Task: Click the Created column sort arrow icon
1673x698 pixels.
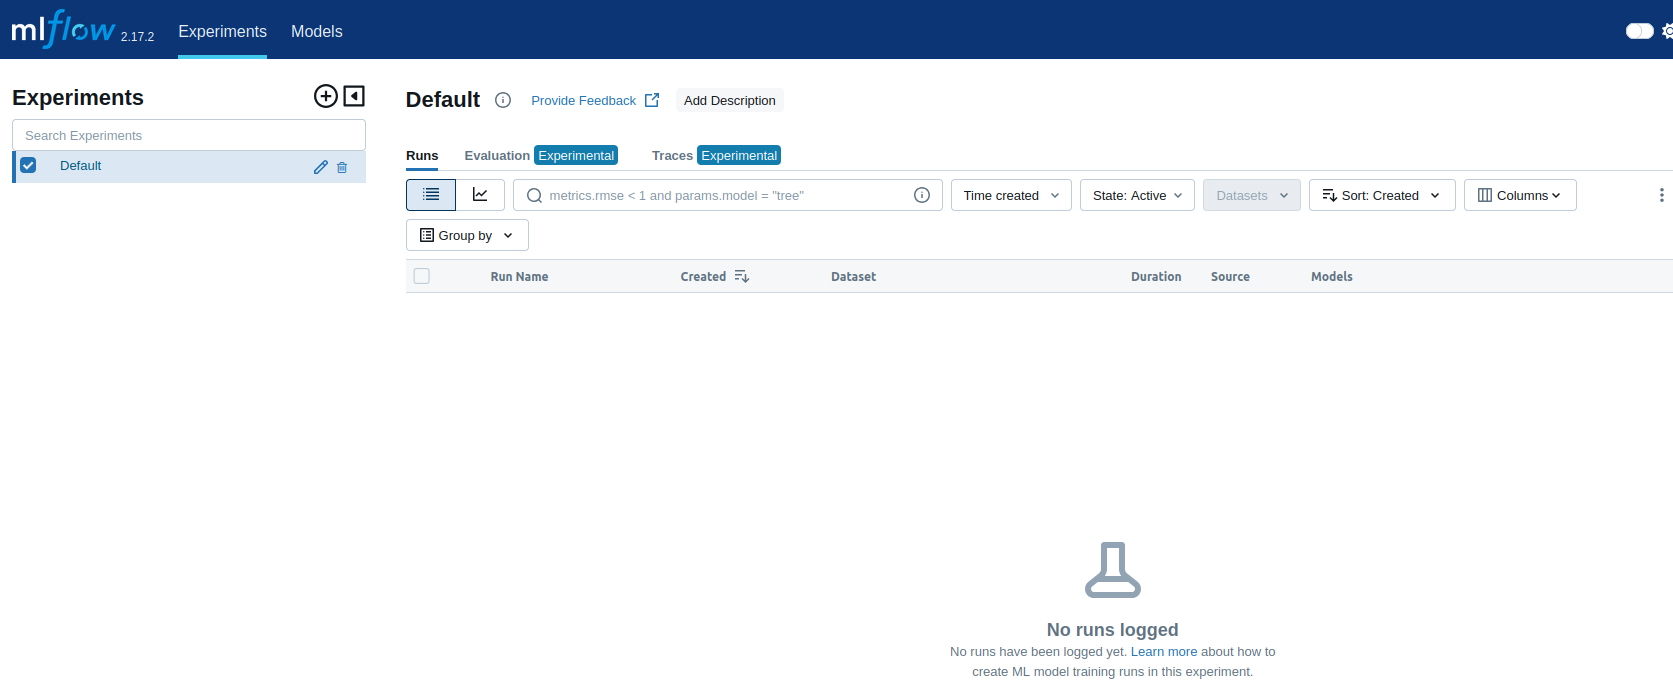Action: point(741,276)
